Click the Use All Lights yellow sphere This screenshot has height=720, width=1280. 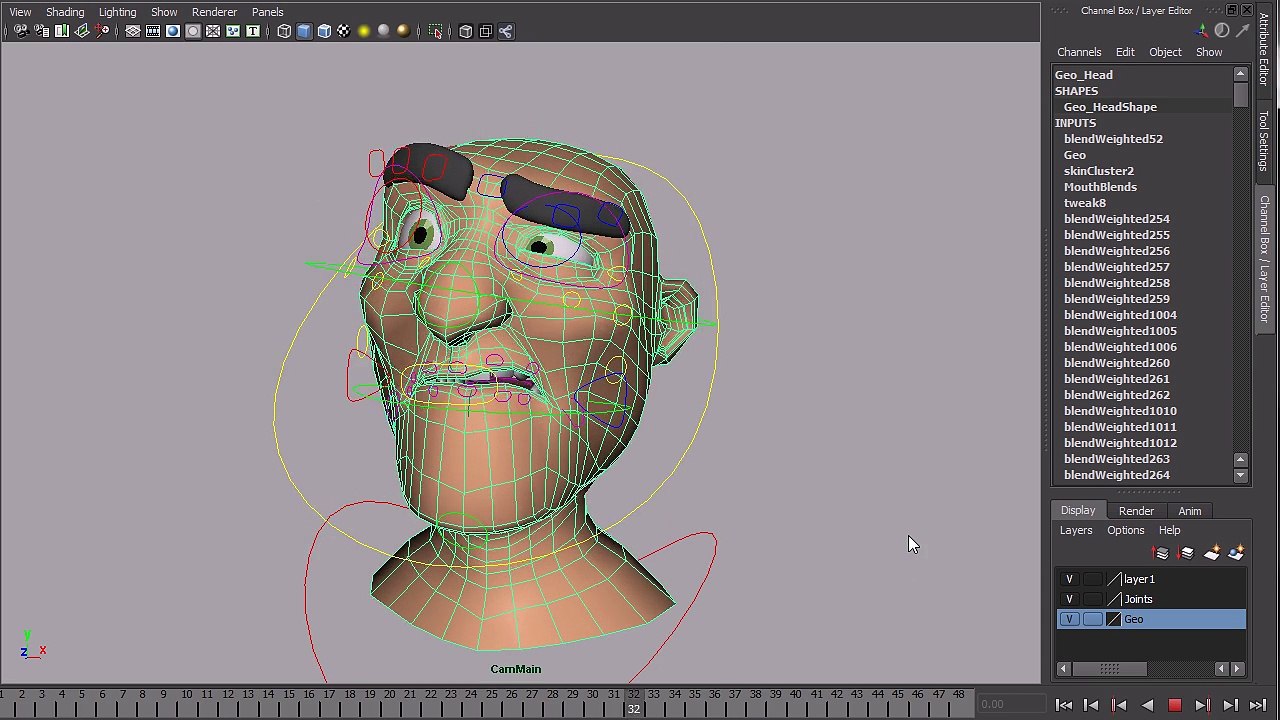[364, 31]
